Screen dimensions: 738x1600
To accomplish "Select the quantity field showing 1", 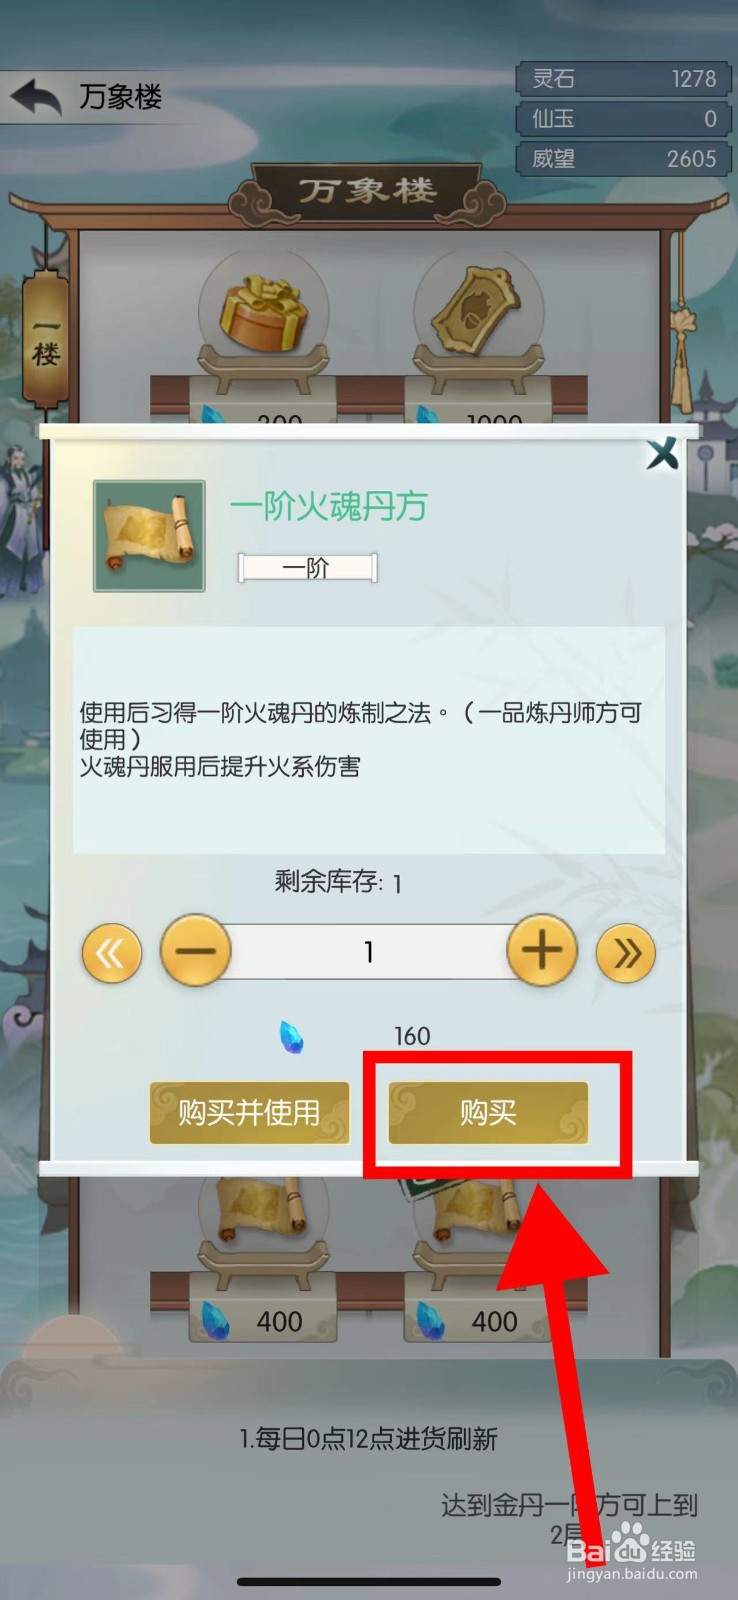I will 369,951.
